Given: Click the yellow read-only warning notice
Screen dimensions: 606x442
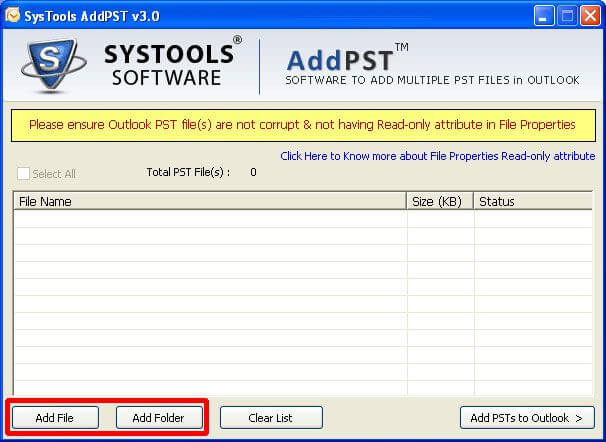Looking at the screenshot, I should (303, 125).
